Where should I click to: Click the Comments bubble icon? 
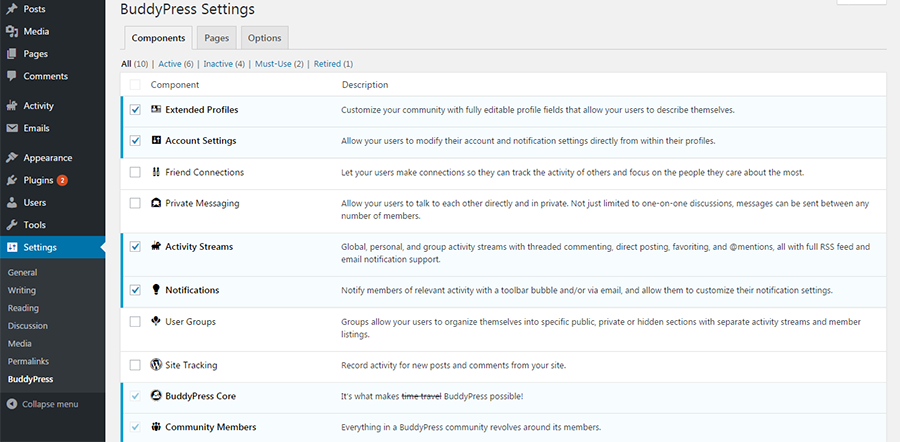pyautogui.click(x=11, y=76)
